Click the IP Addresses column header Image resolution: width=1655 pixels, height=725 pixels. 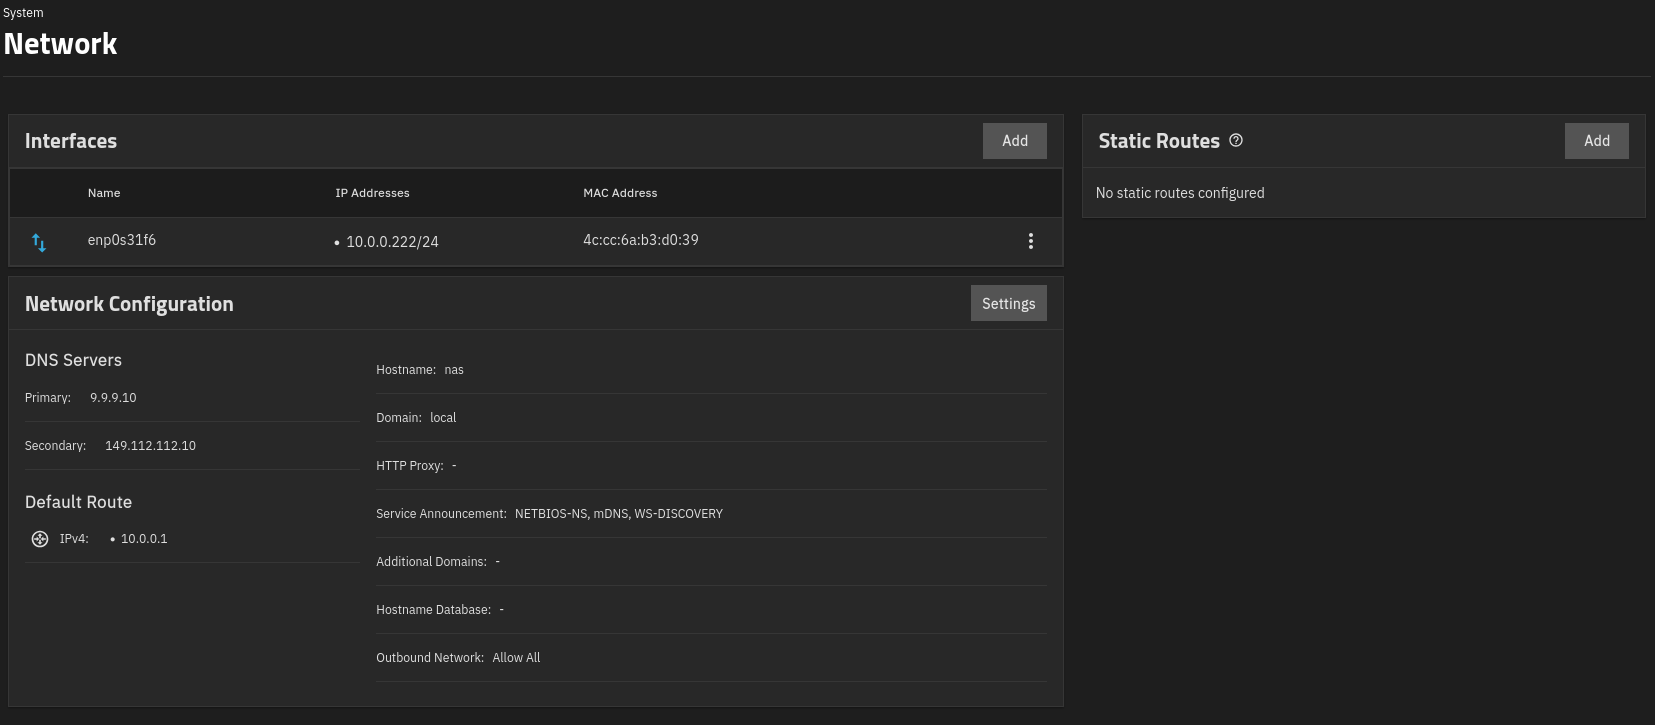pos(372,193)
